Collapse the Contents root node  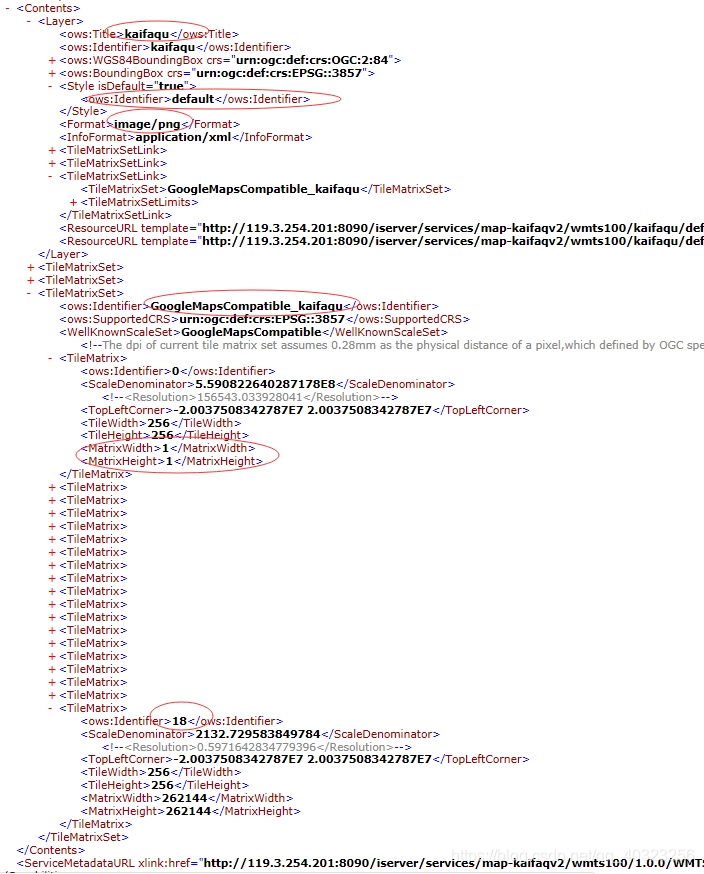tap(7, 8)
